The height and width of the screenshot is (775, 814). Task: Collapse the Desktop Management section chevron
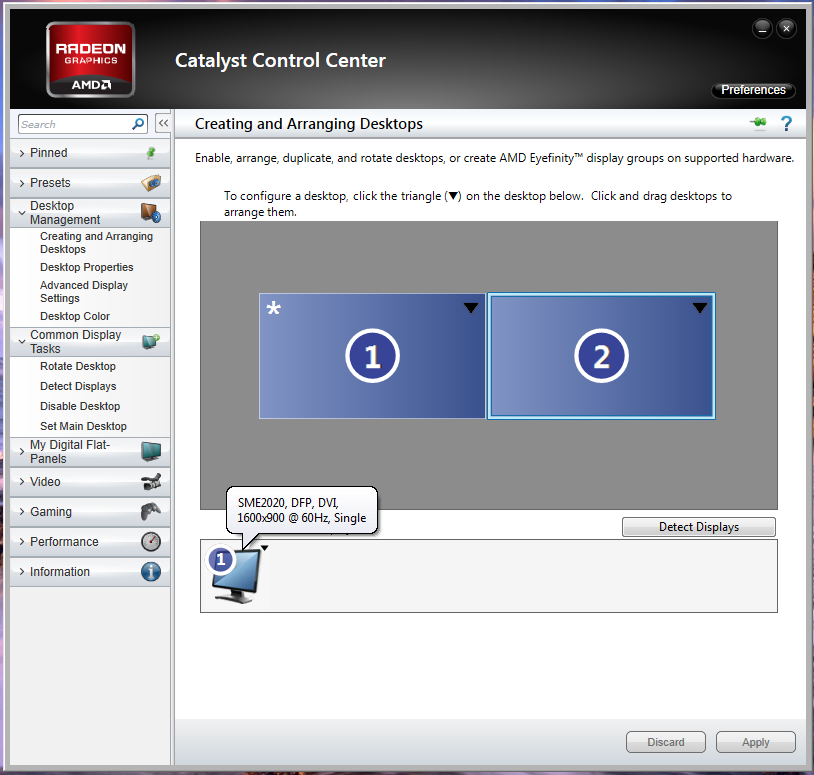[x=22, y=213]
